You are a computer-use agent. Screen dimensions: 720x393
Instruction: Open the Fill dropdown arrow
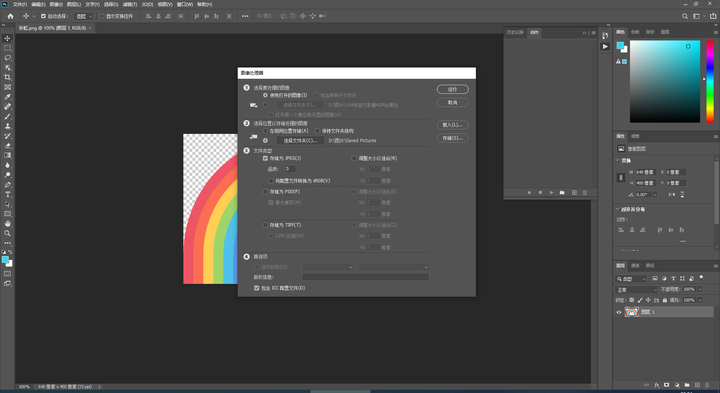(700, 300)
